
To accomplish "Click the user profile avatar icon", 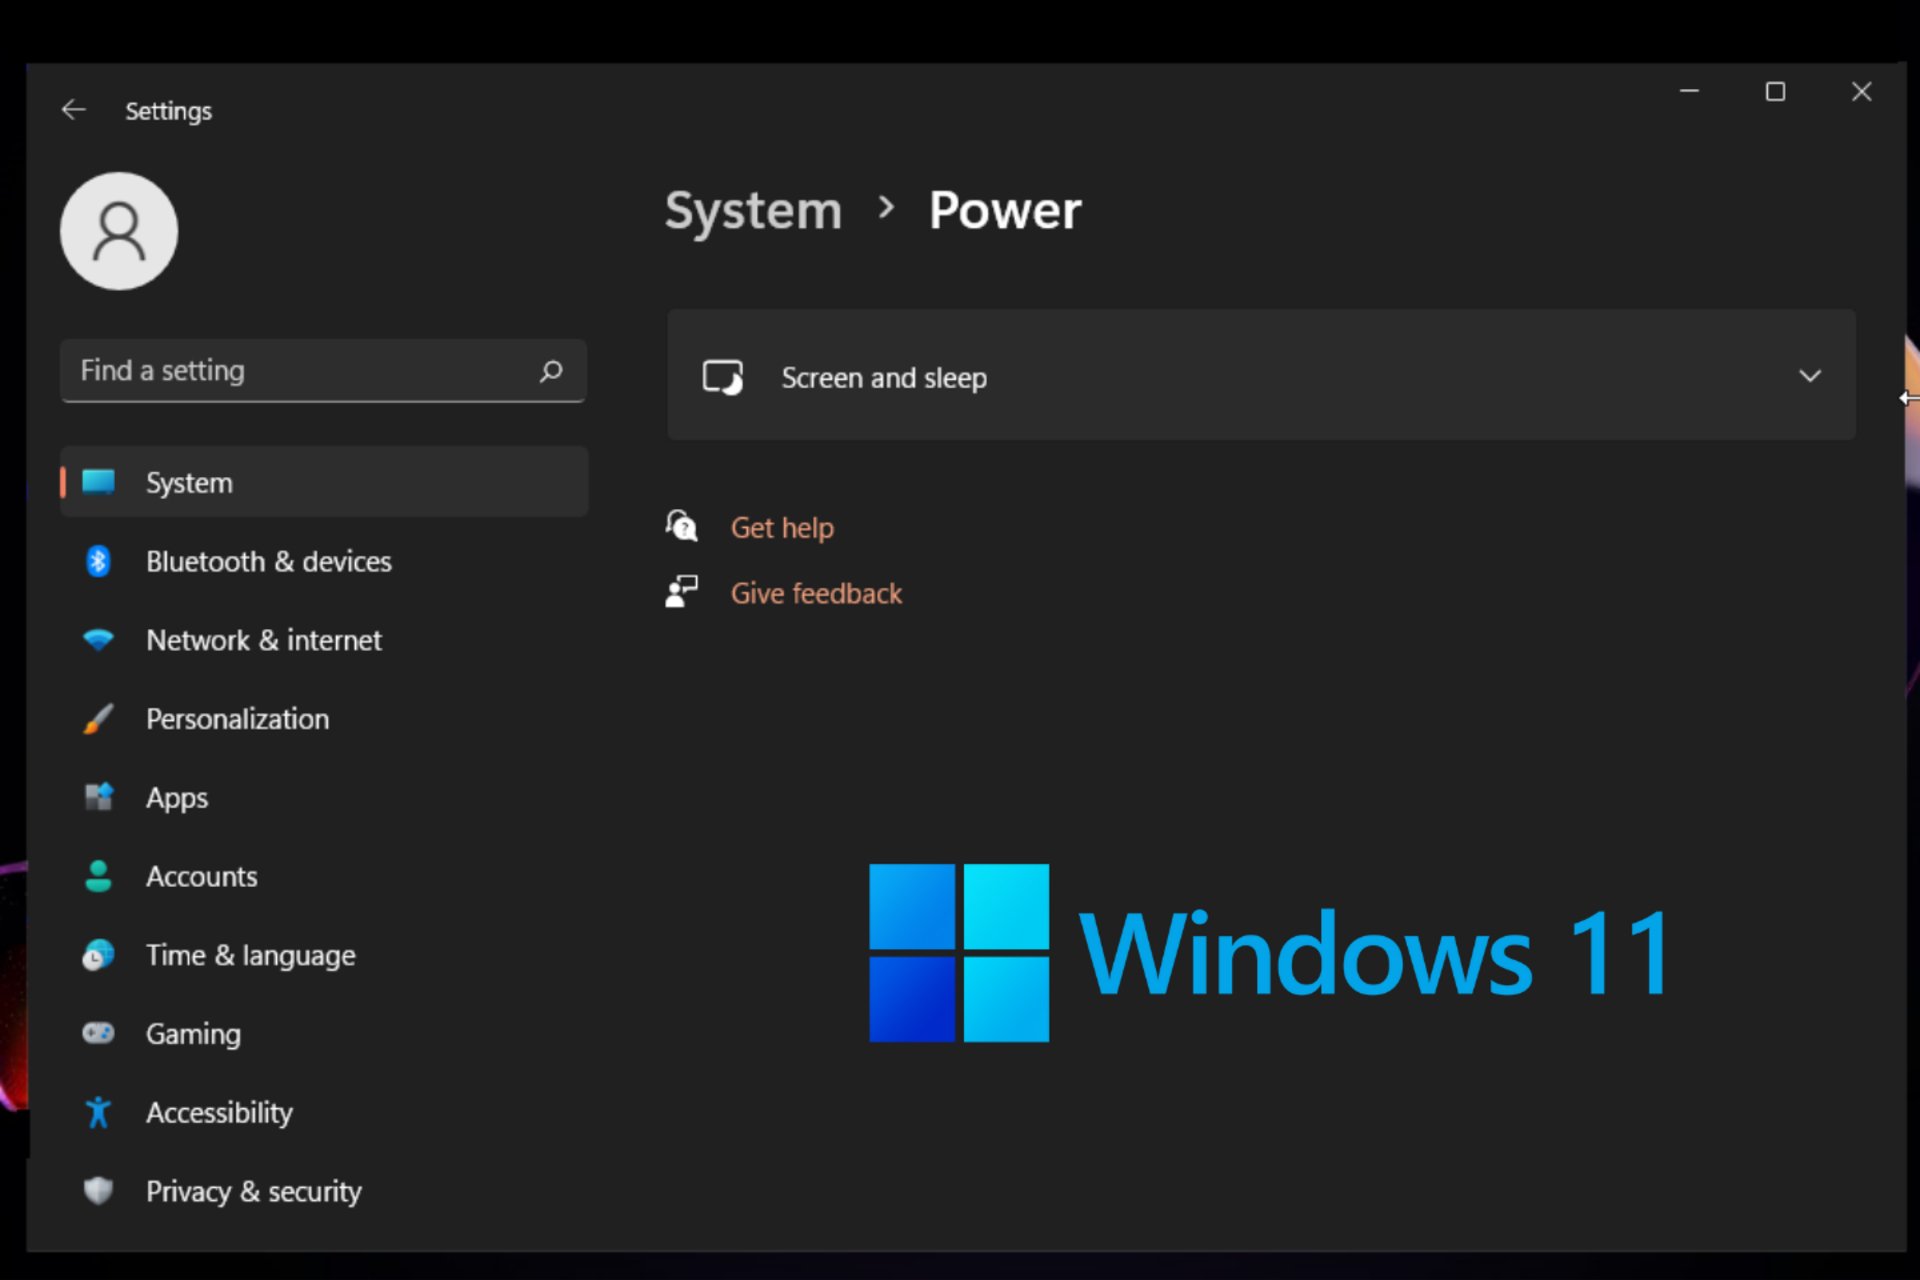I will pos(119,230).
